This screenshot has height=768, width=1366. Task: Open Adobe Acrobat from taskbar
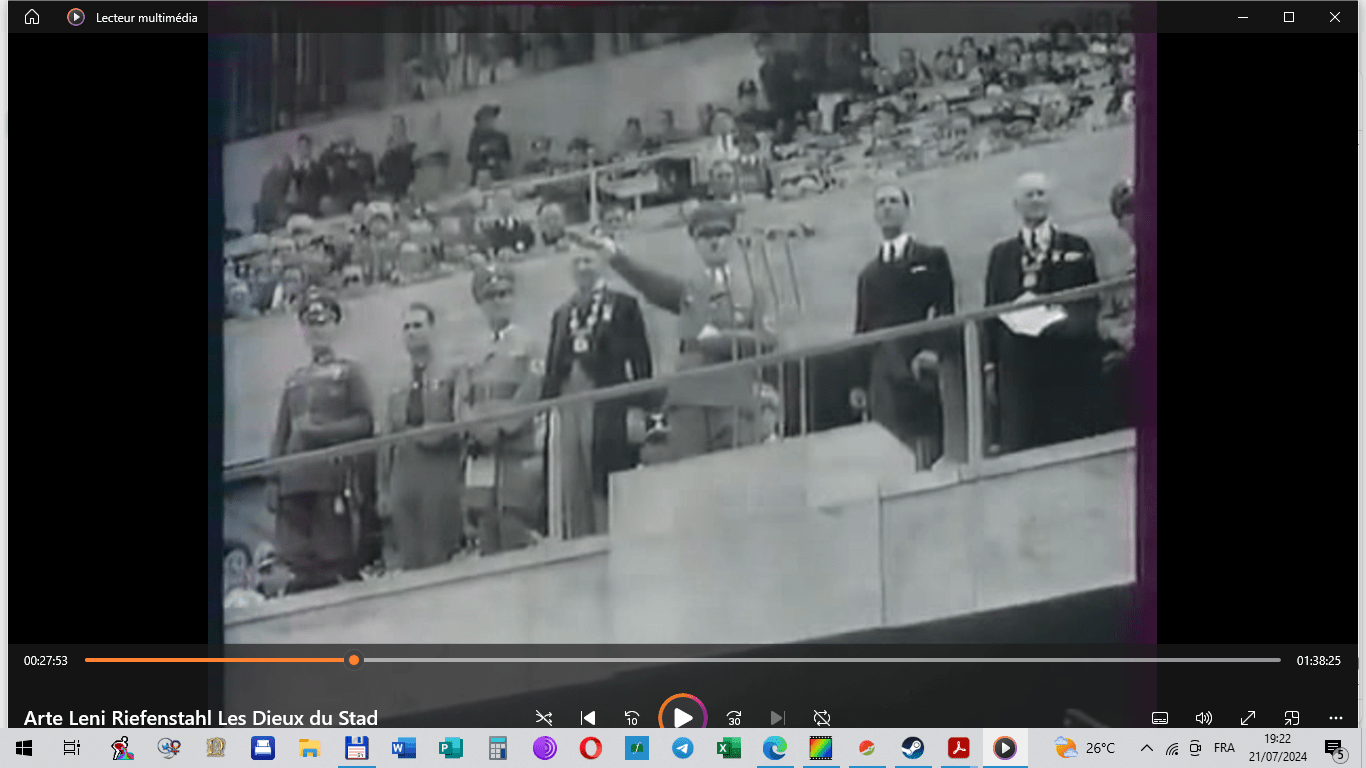[x=959, y=747]
